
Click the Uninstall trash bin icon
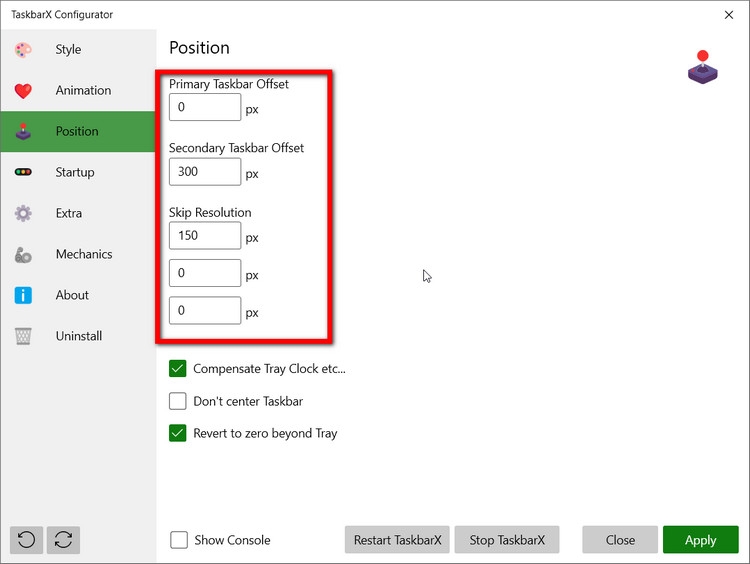pyautogui.click(x=23, y=337)
